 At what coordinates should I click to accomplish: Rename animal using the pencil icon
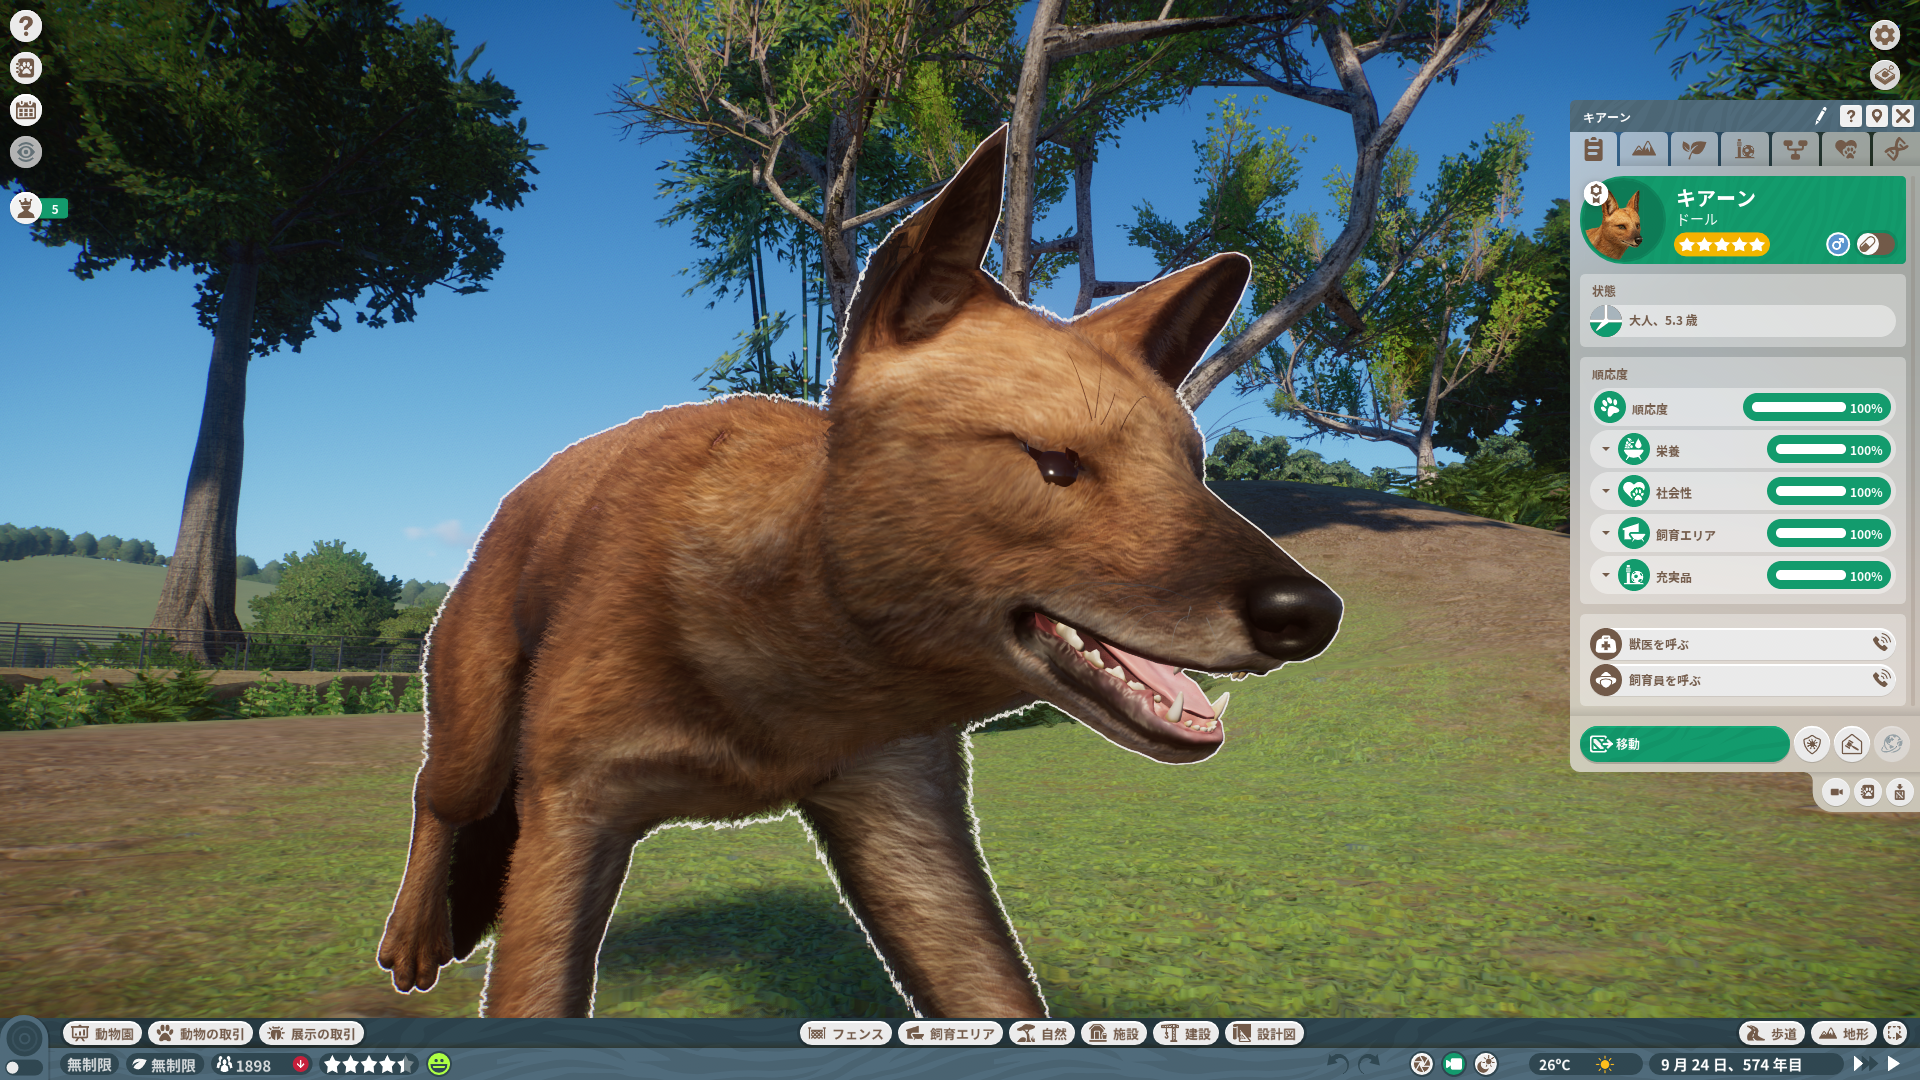click(1821, 116)
